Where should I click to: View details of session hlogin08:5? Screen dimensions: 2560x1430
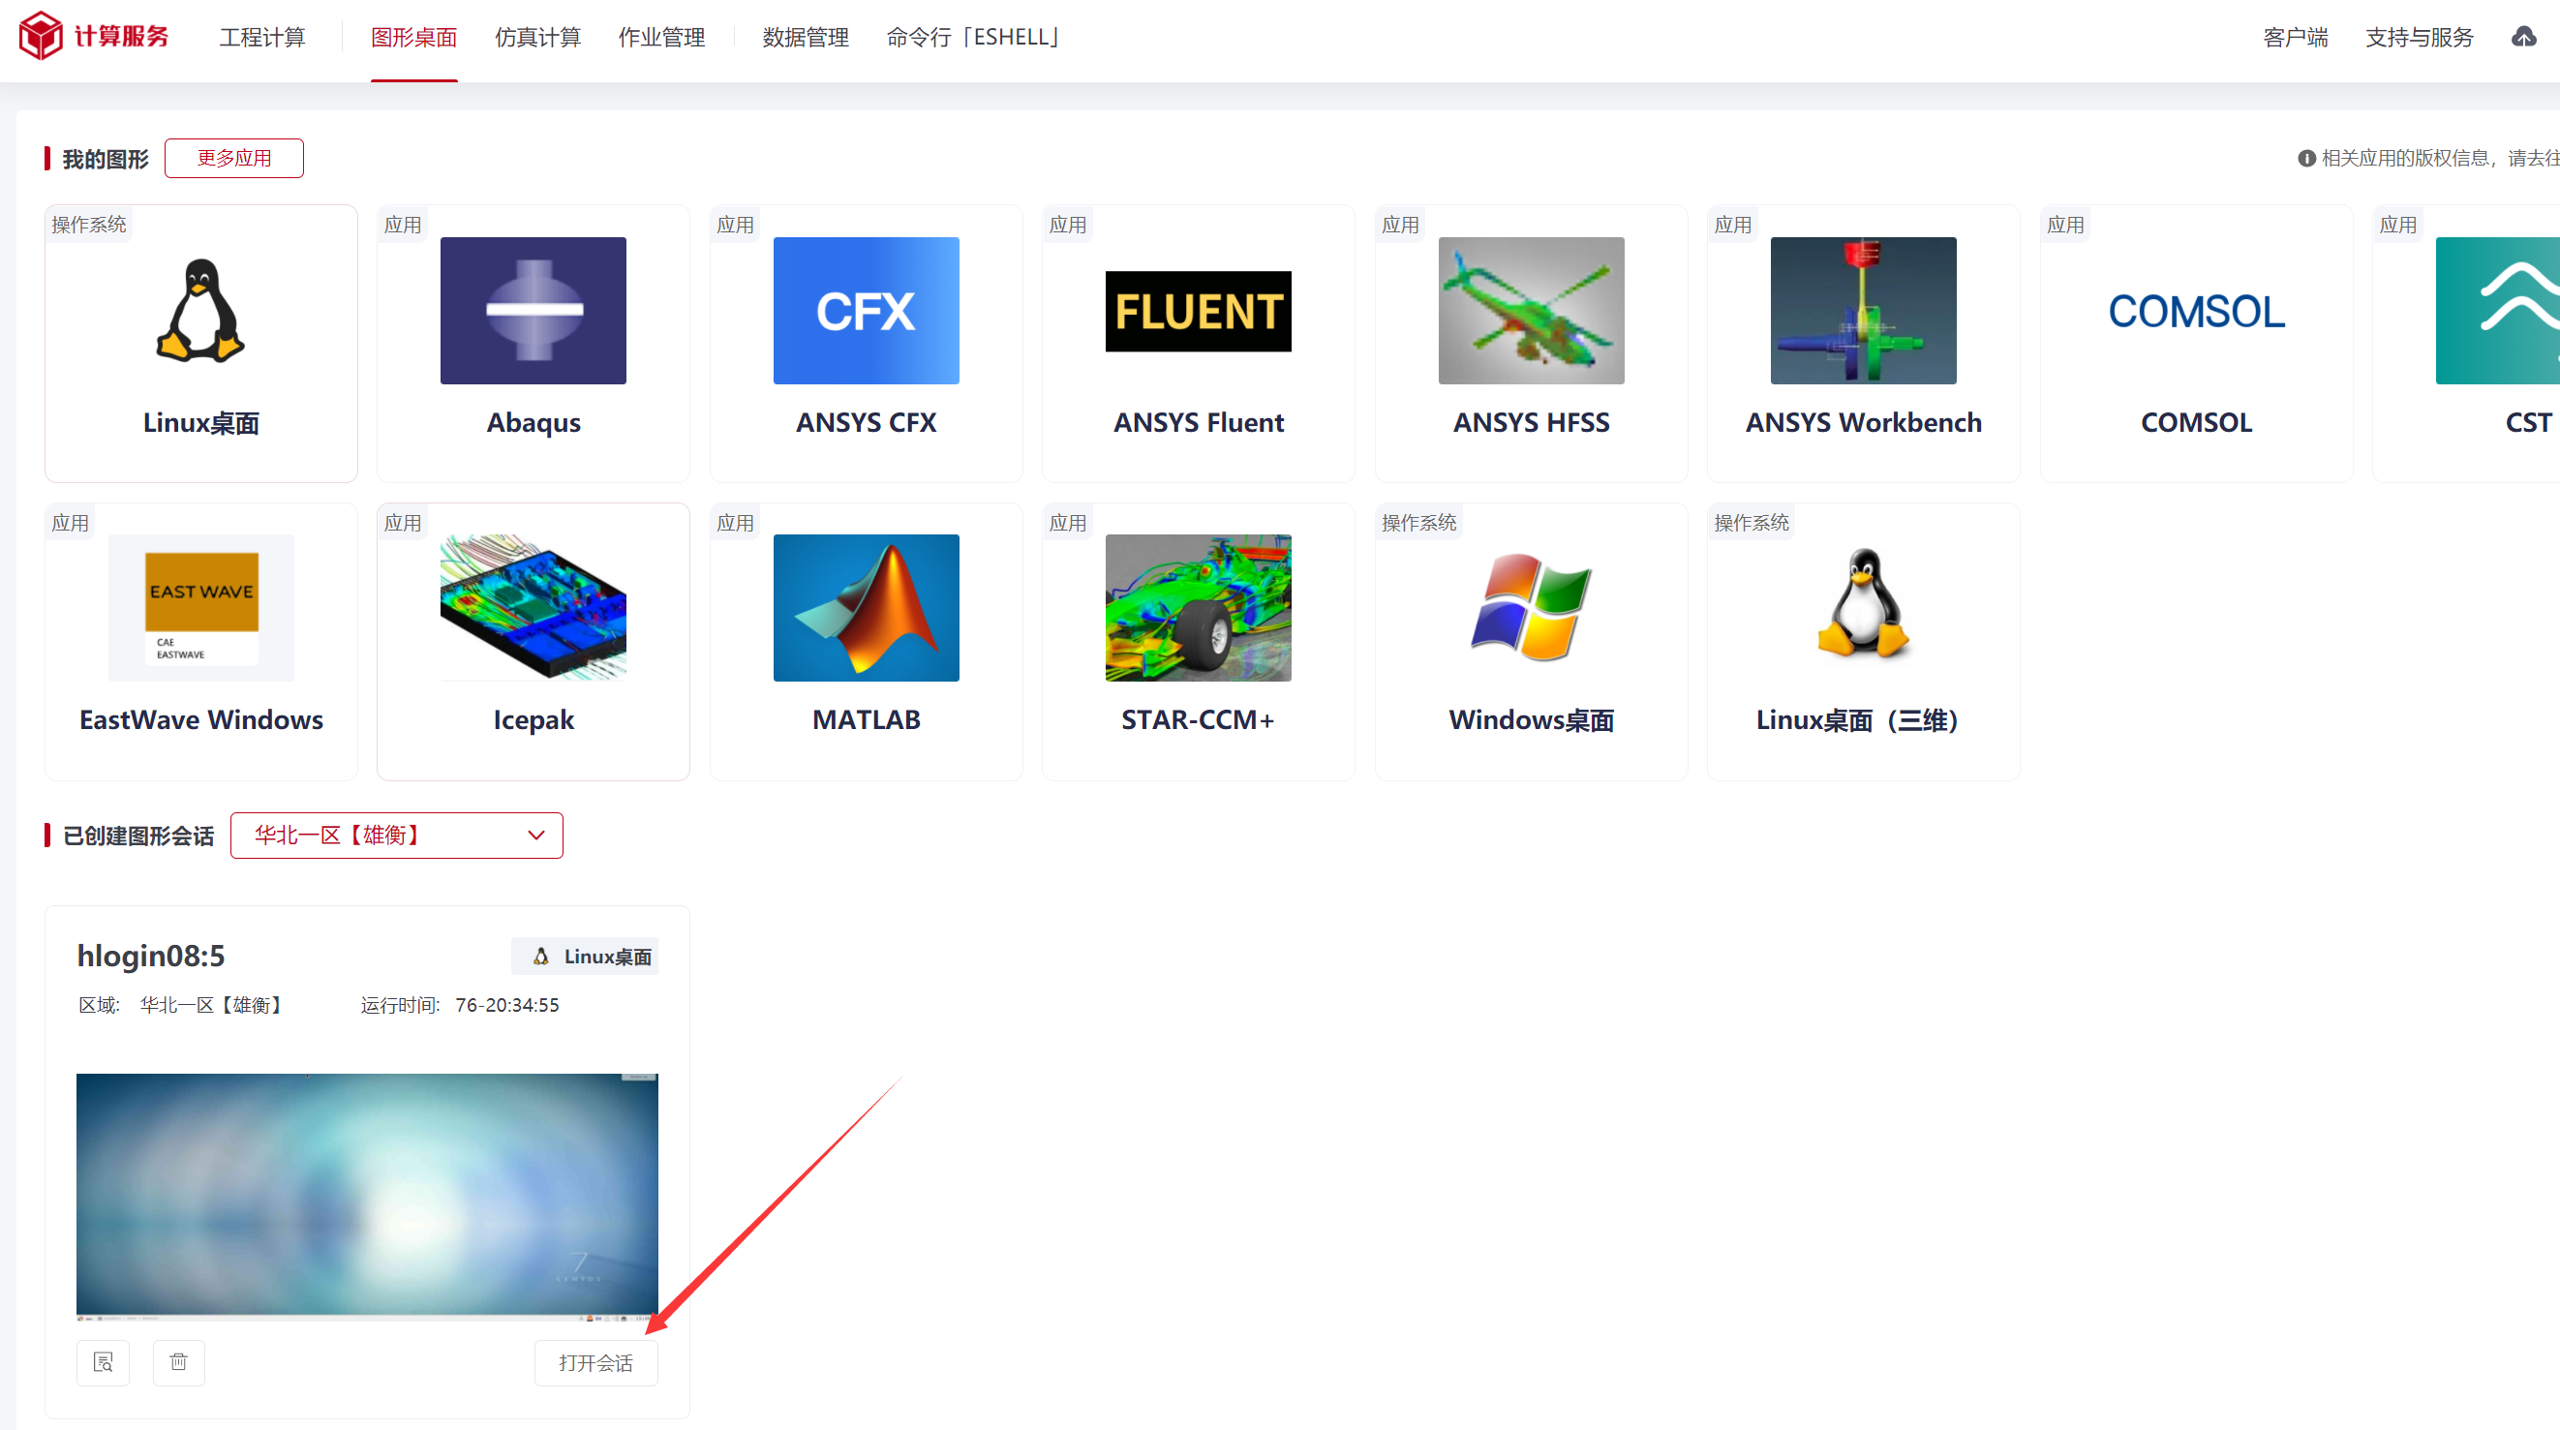click(x=103, y=1362)
